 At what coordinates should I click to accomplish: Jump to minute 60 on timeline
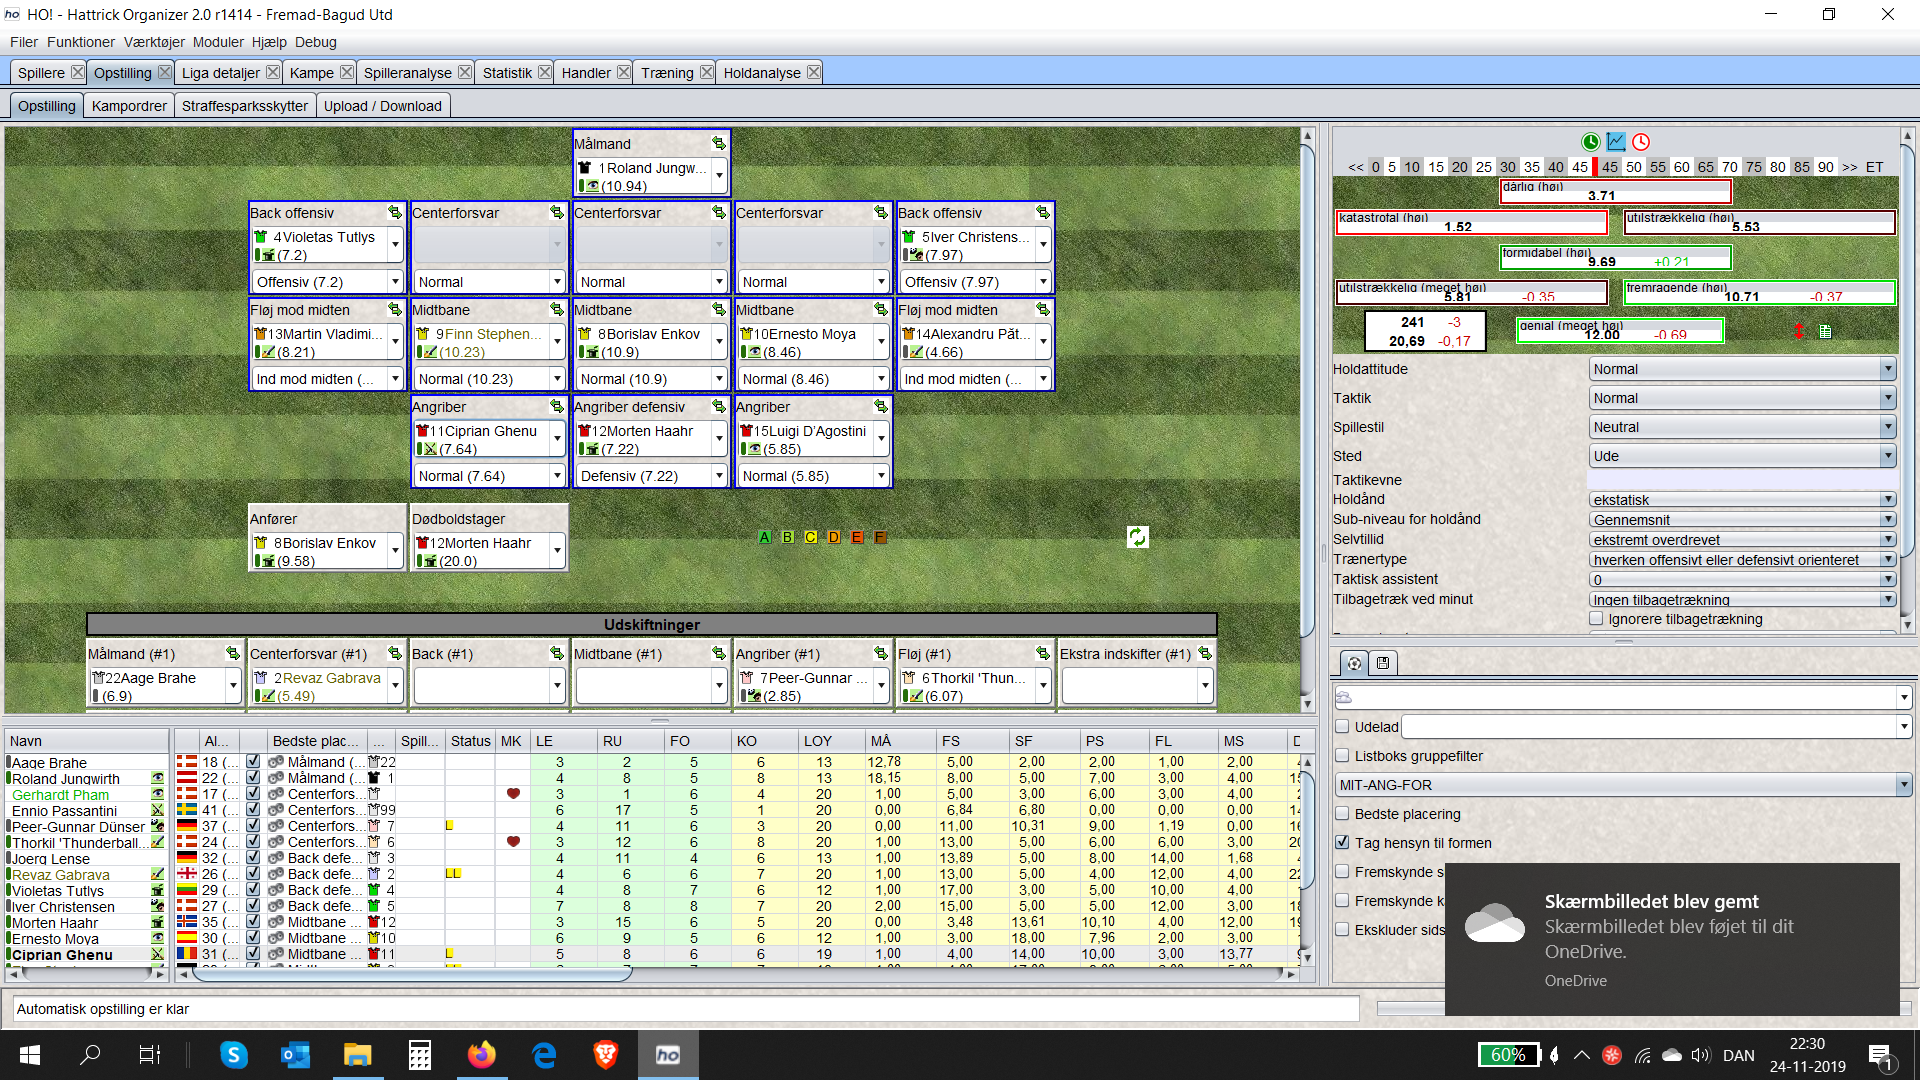coord(1682,167)
